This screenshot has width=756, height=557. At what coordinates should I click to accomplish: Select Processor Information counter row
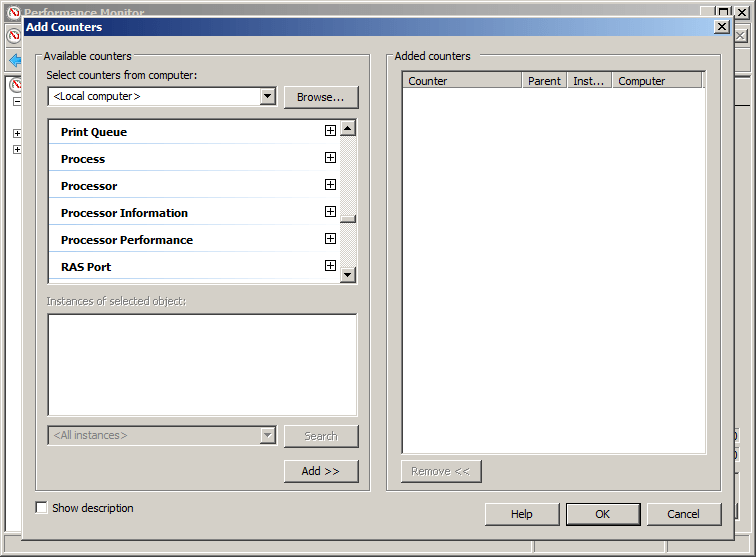coord(124,213)
